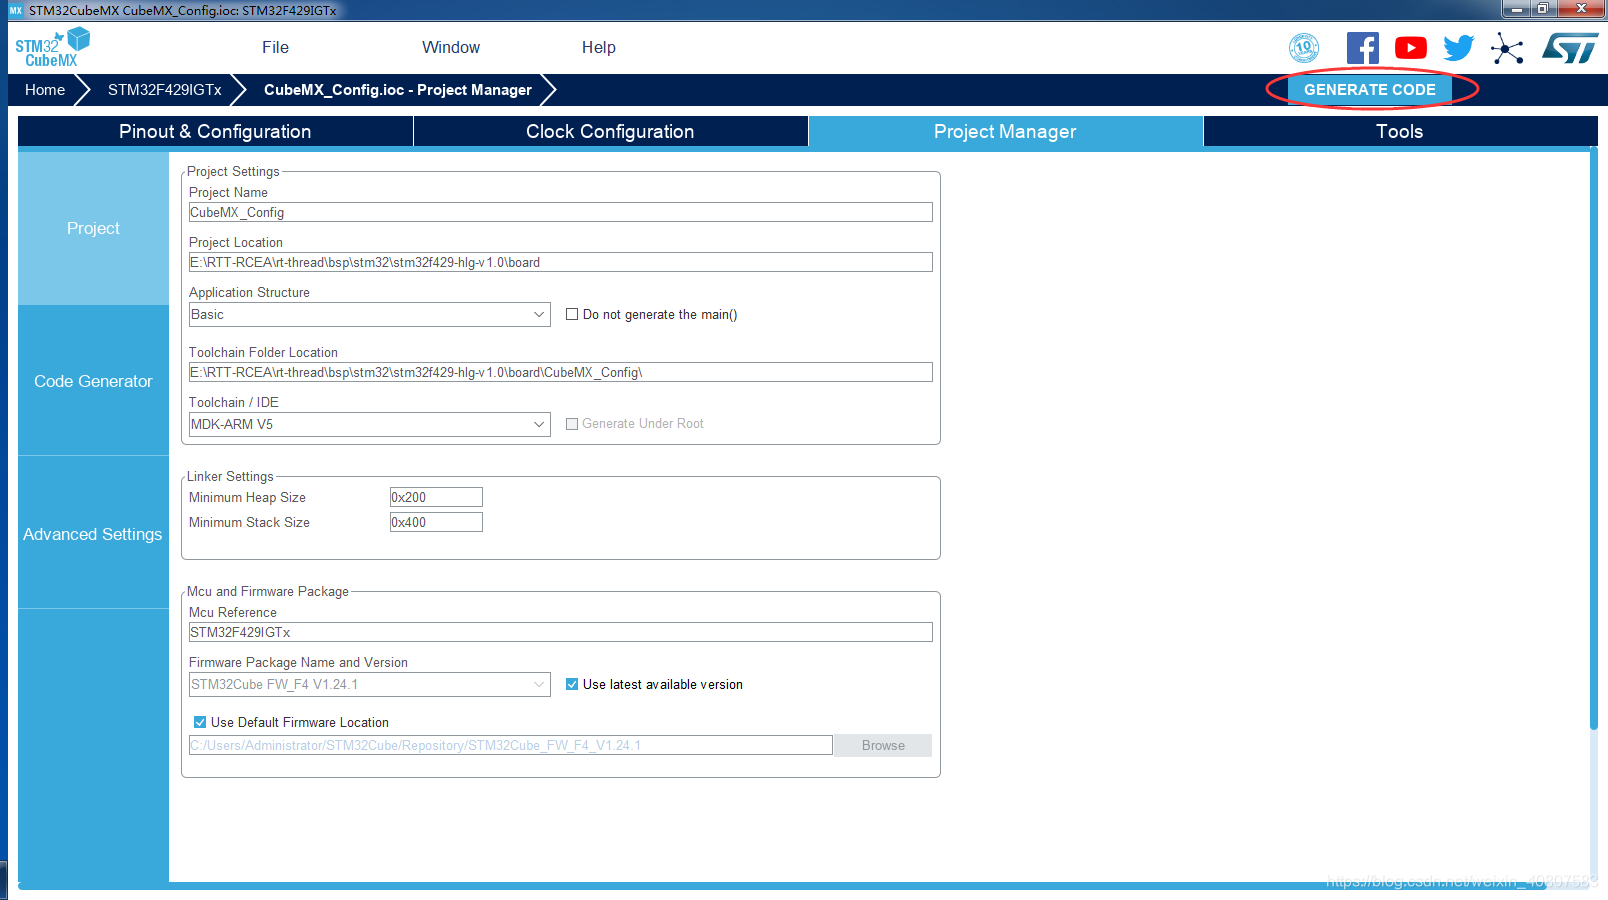Click the Mcu and Firmware Package label
Screen dimensions: 1608x900
pyautogui.click(x=268, y=591)
